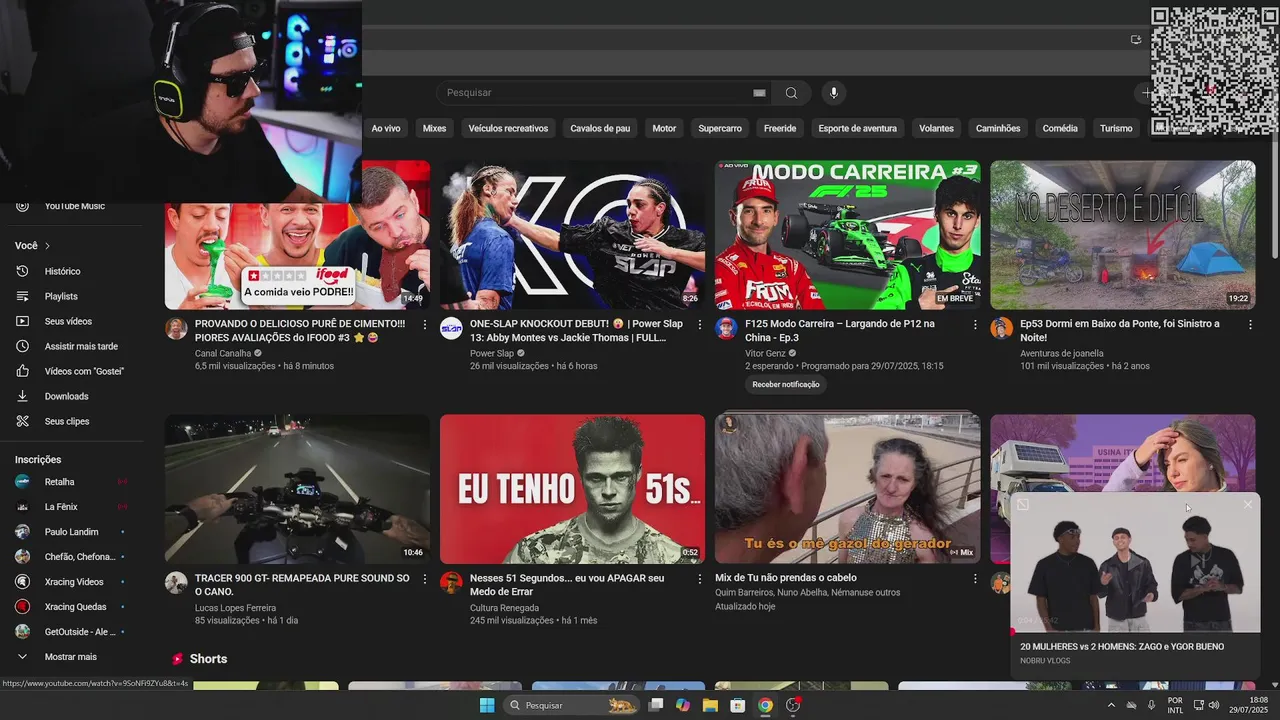Open more options for F125 Modo Carreira video

click(x=975, y=325)
